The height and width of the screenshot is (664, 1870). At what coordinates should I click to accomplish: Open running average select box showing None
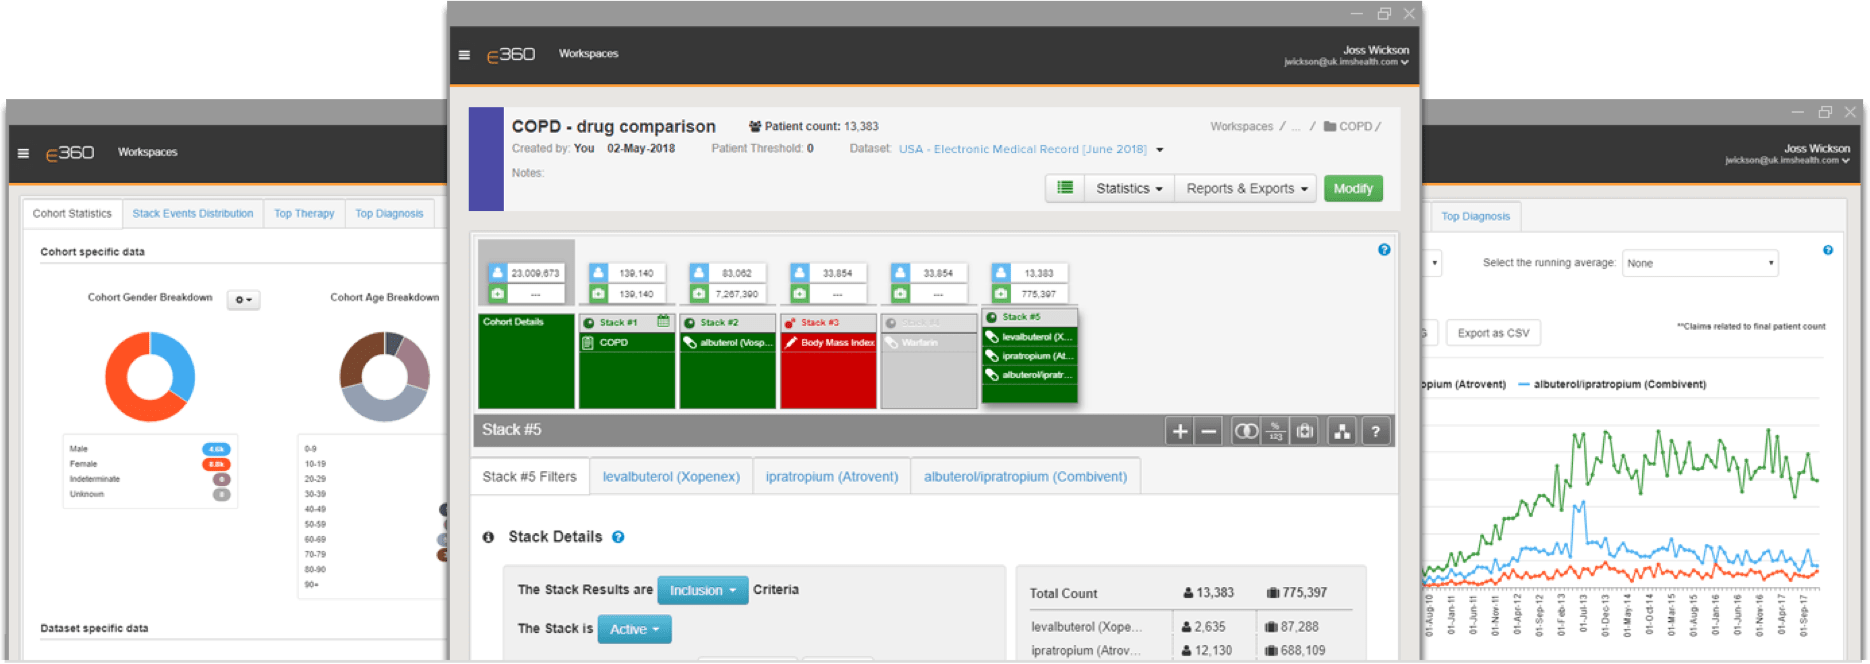[x=1699, y=263]
